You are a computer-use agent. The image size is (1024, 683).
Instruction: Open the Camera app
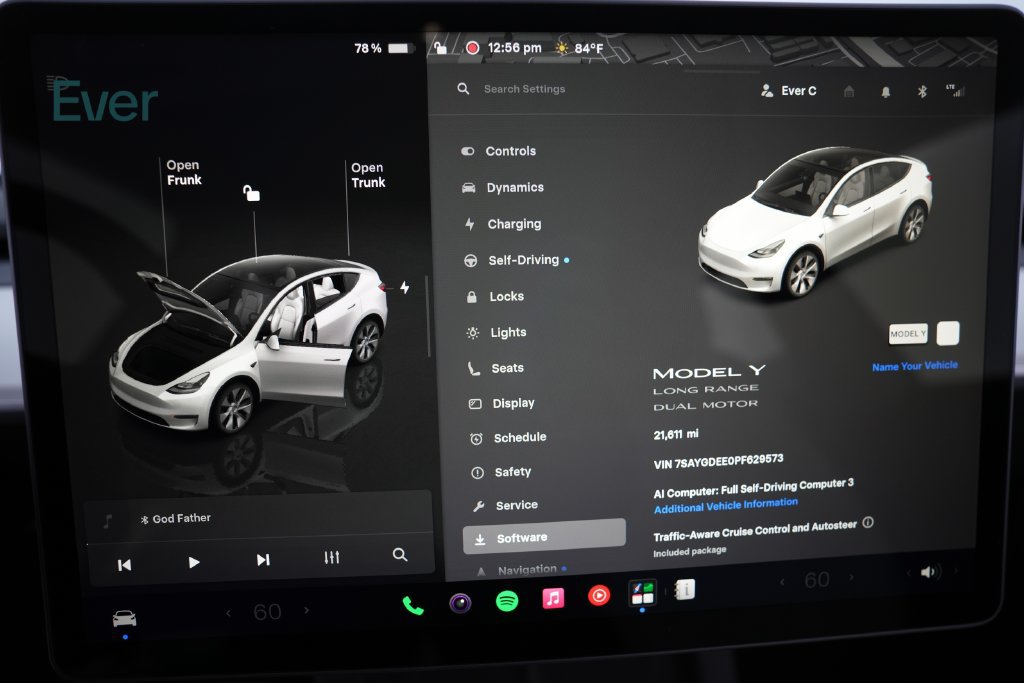(x=460, y=602)
